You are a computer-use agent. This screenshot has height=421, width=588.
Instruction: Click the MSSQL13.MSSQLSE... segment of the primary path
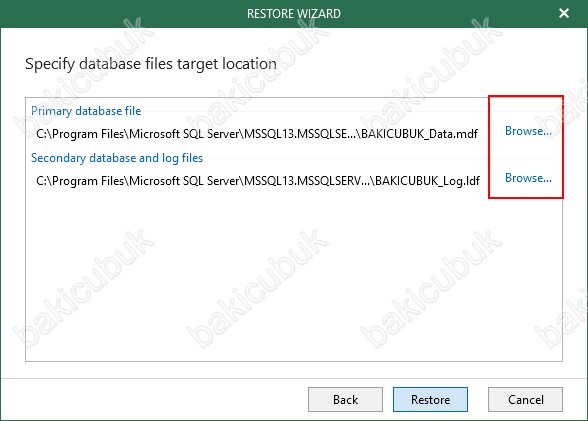click(300, 134)
